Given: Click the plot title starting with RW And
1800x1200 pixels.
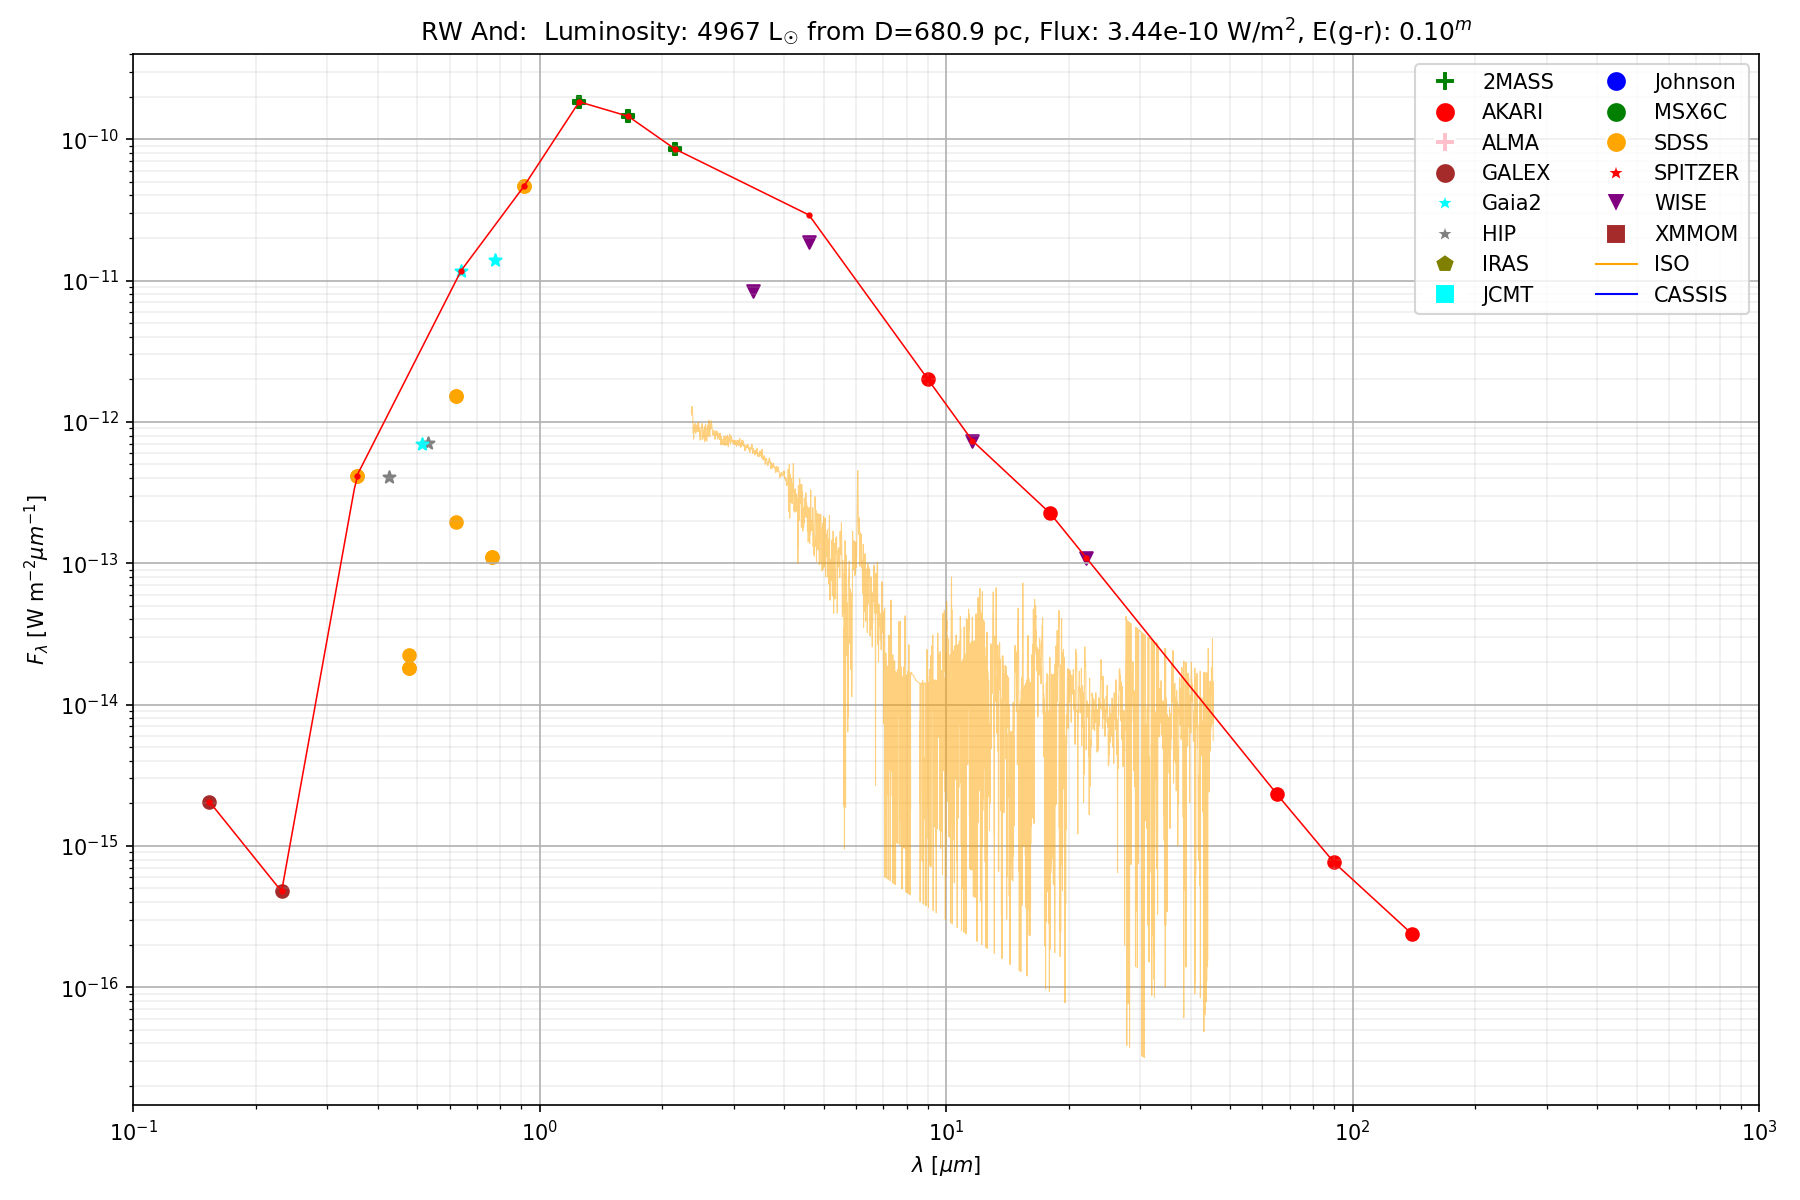Looking at the screenshot, I should pos(945,31).
